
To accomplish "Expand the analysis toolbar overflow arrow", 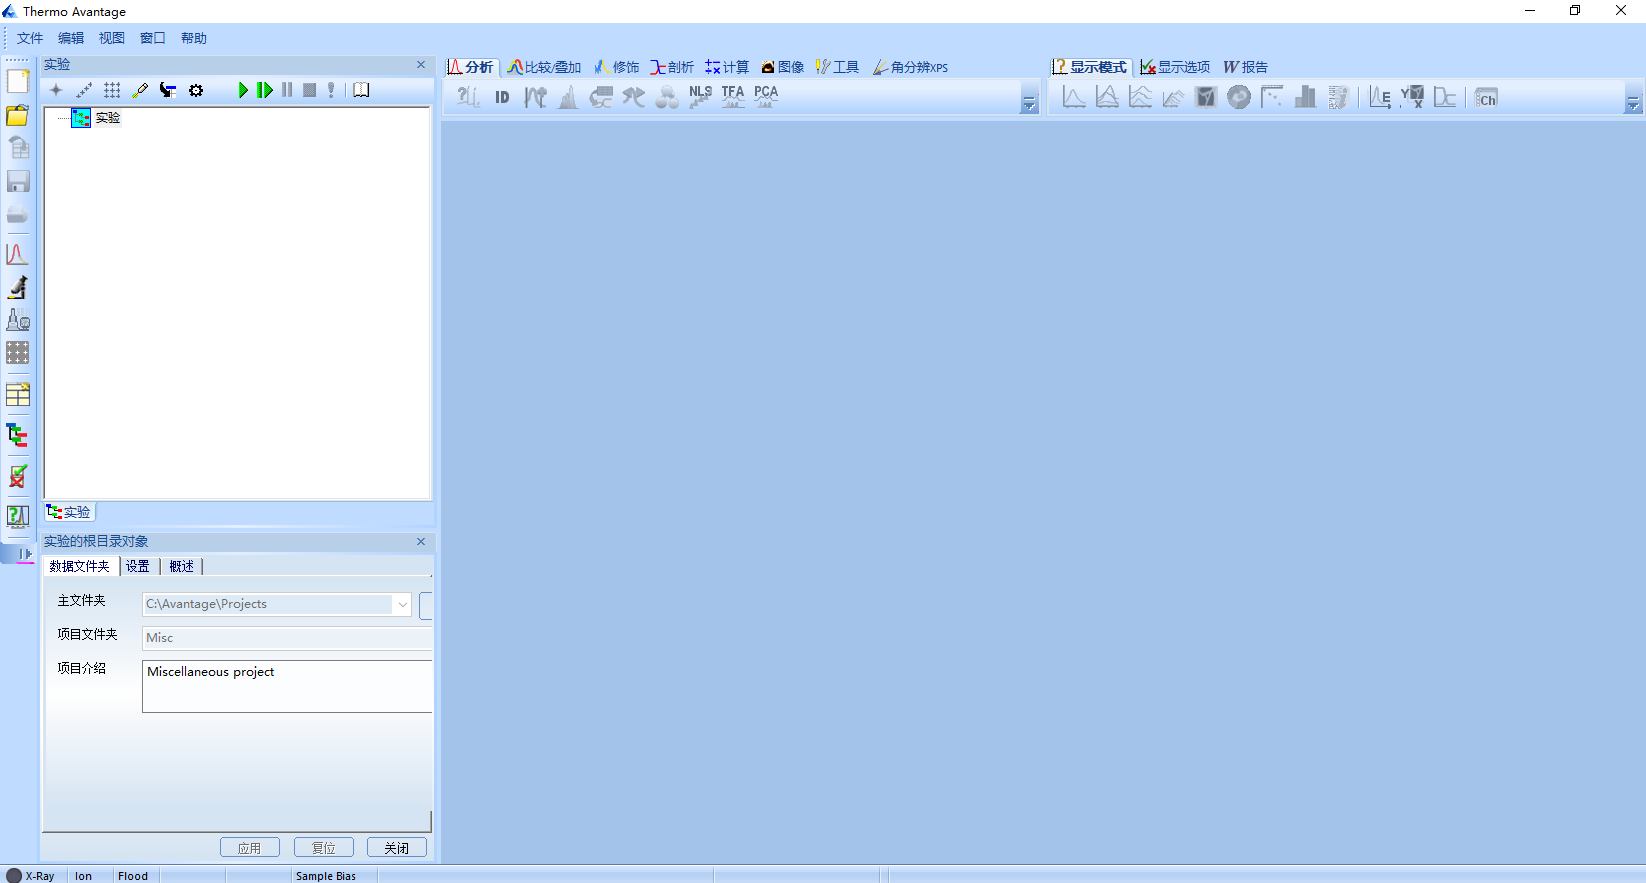I will point(1029,103).
